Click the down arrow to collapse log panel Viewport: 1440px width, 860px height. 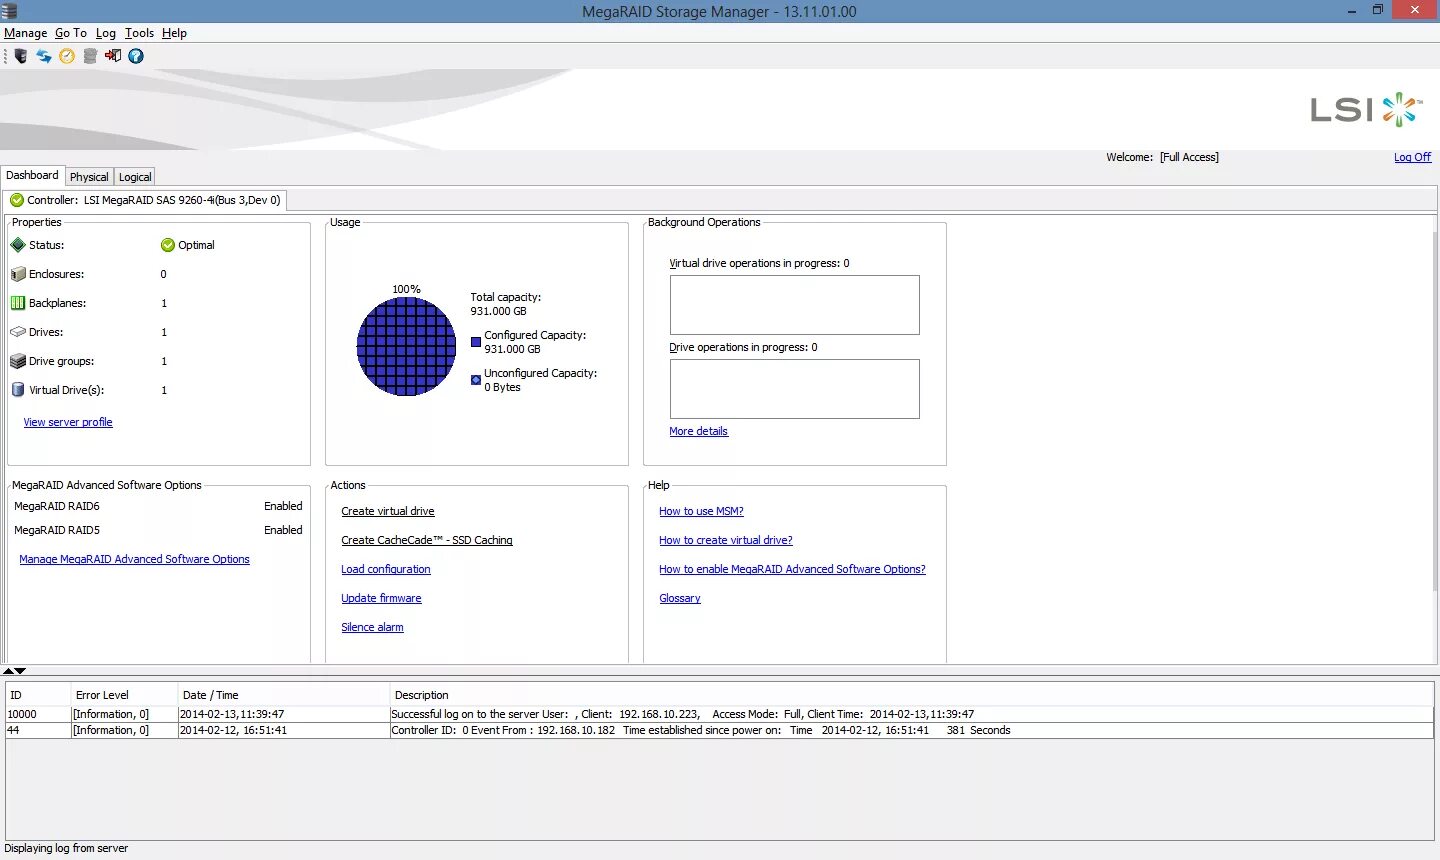pyautogui.click(x=20, y=671)
